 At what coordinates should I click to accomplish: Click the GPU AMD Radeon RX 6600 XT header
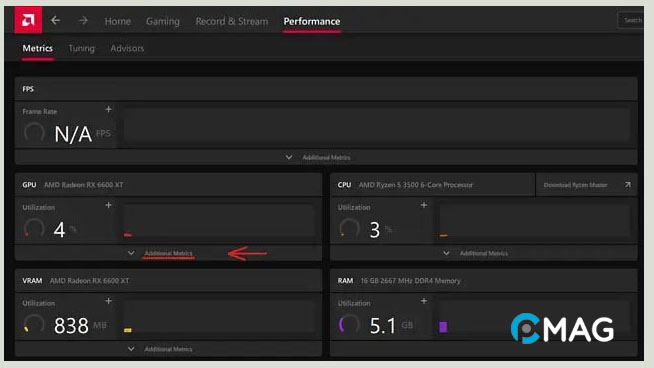pos(168,185)
